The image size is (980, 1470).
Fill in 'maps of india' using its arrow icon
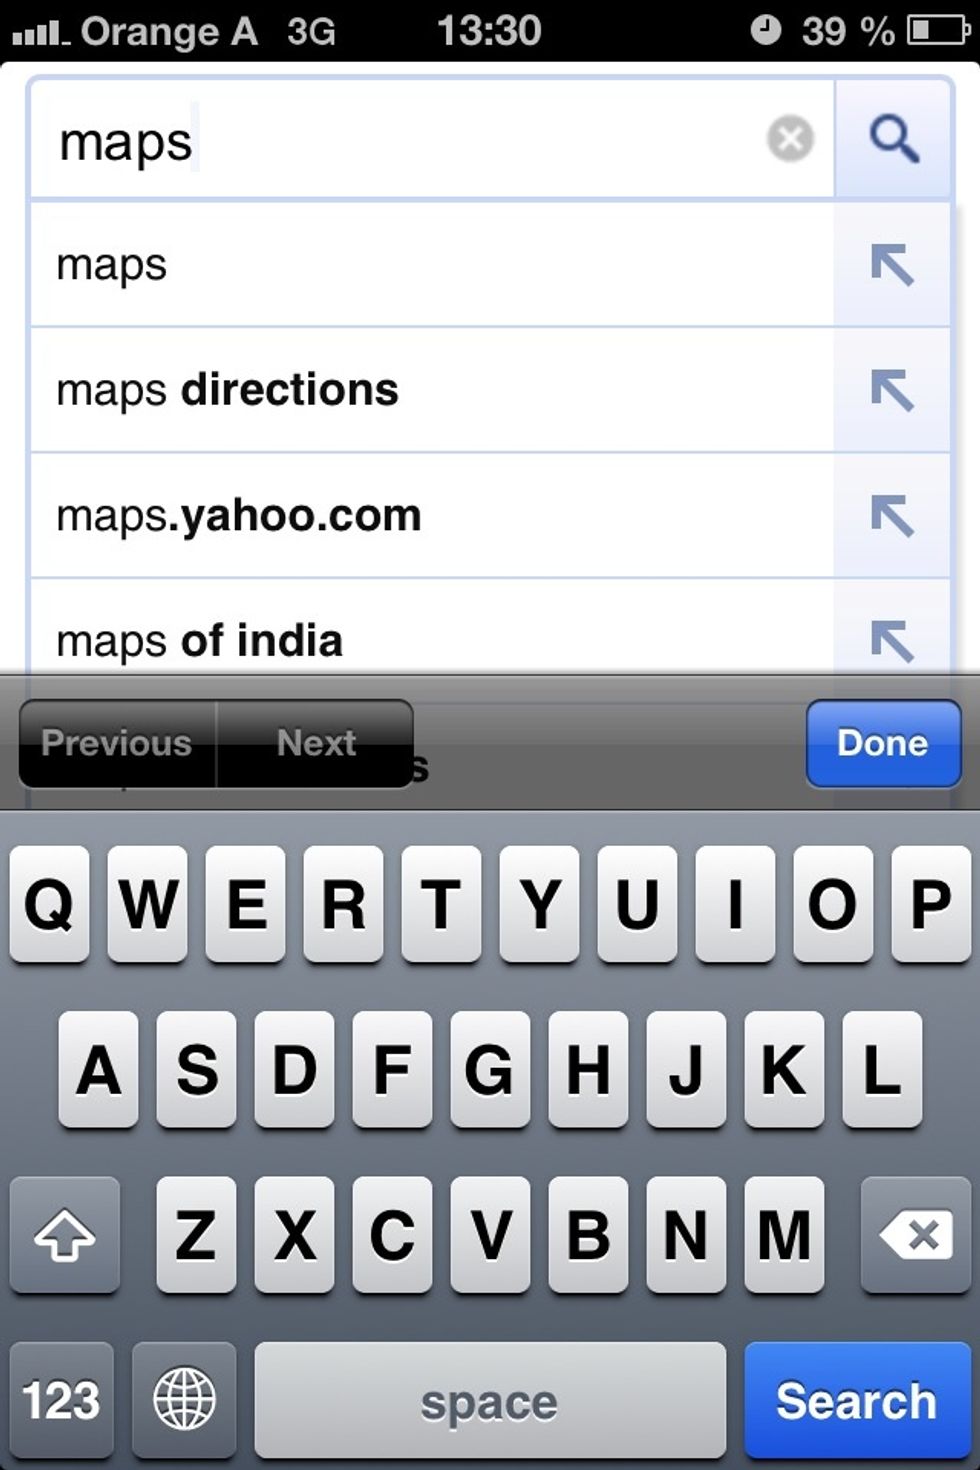coord(892,640)
